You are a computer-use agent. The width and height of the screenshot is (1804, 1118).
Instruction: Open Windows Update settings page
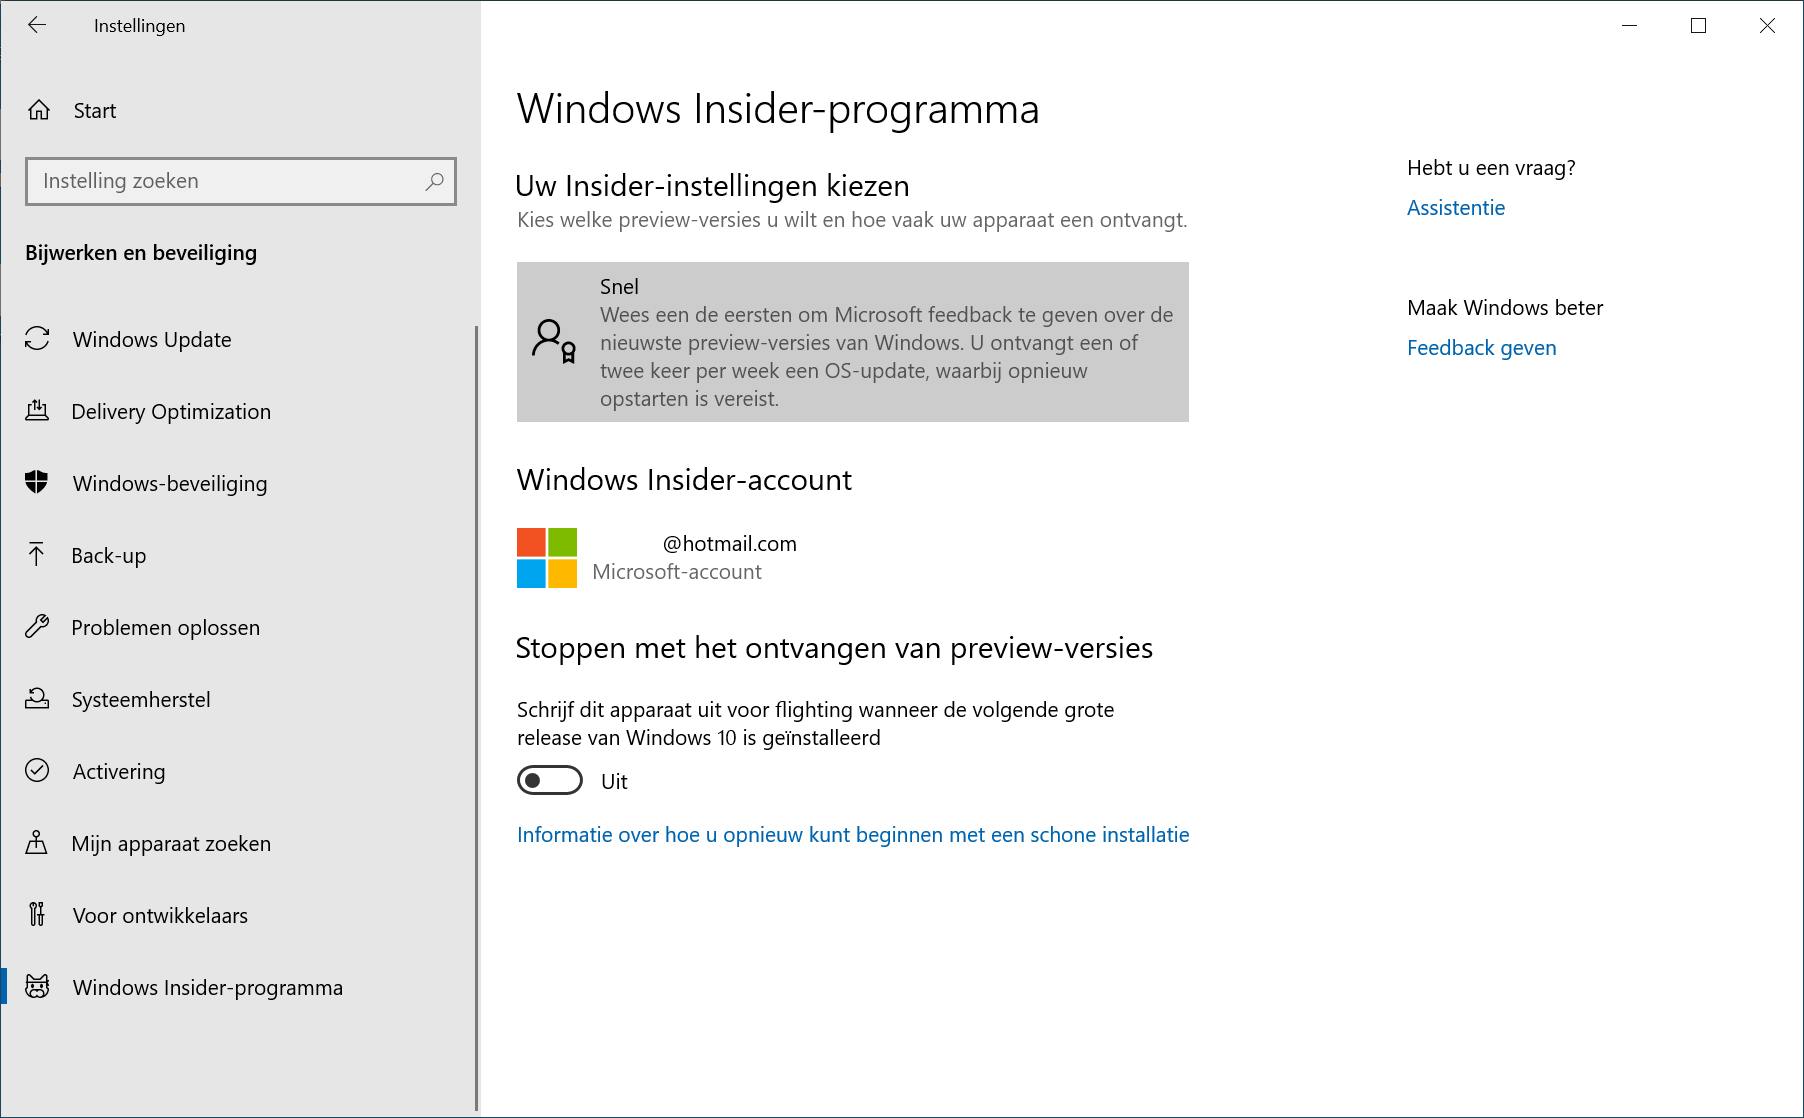coord(238,339)
